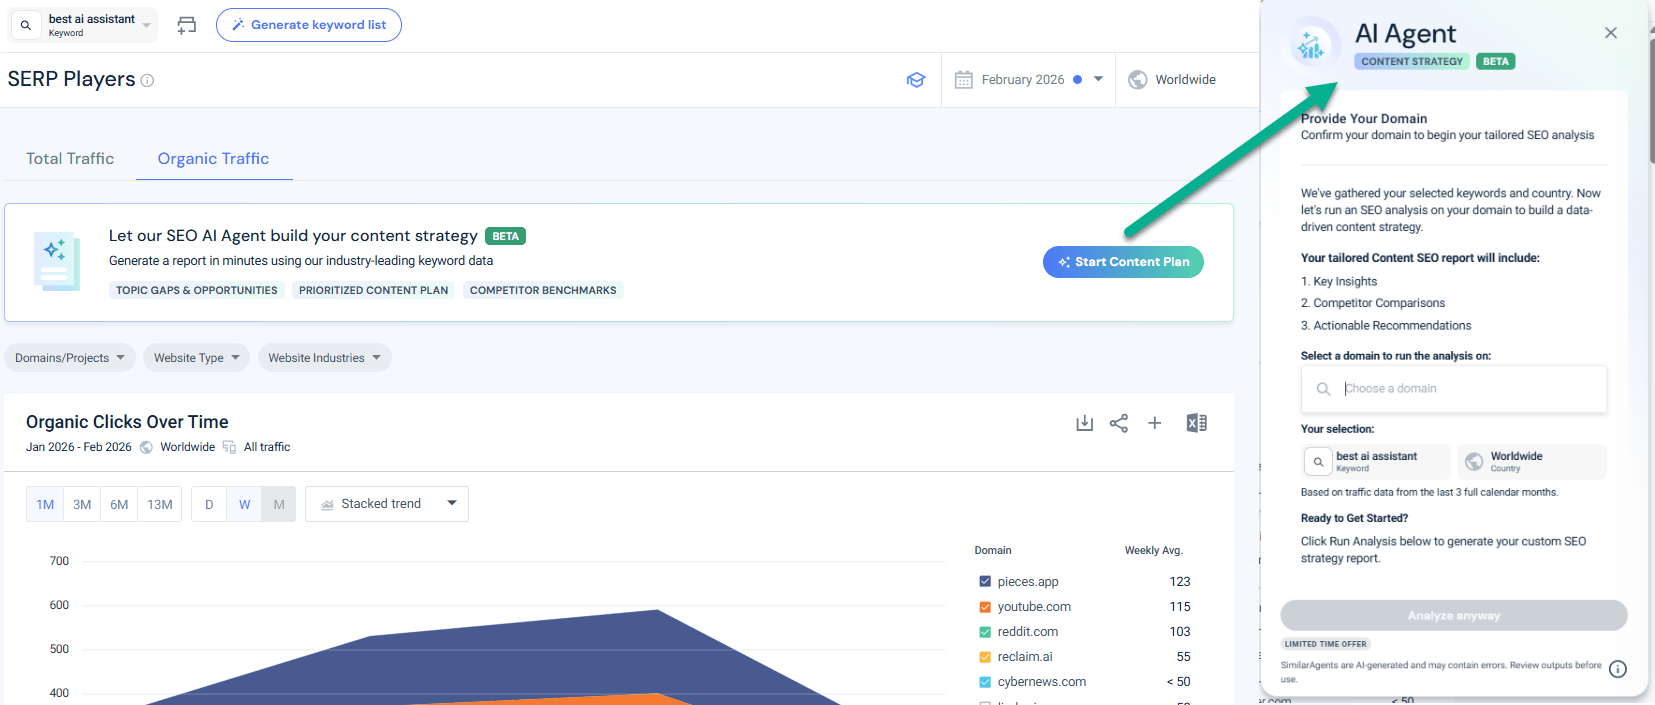The height and width of the screenshot is (705, 1655).
Task: Click the Weekly Avg. column header
Action: click(x=1153, y=550)
